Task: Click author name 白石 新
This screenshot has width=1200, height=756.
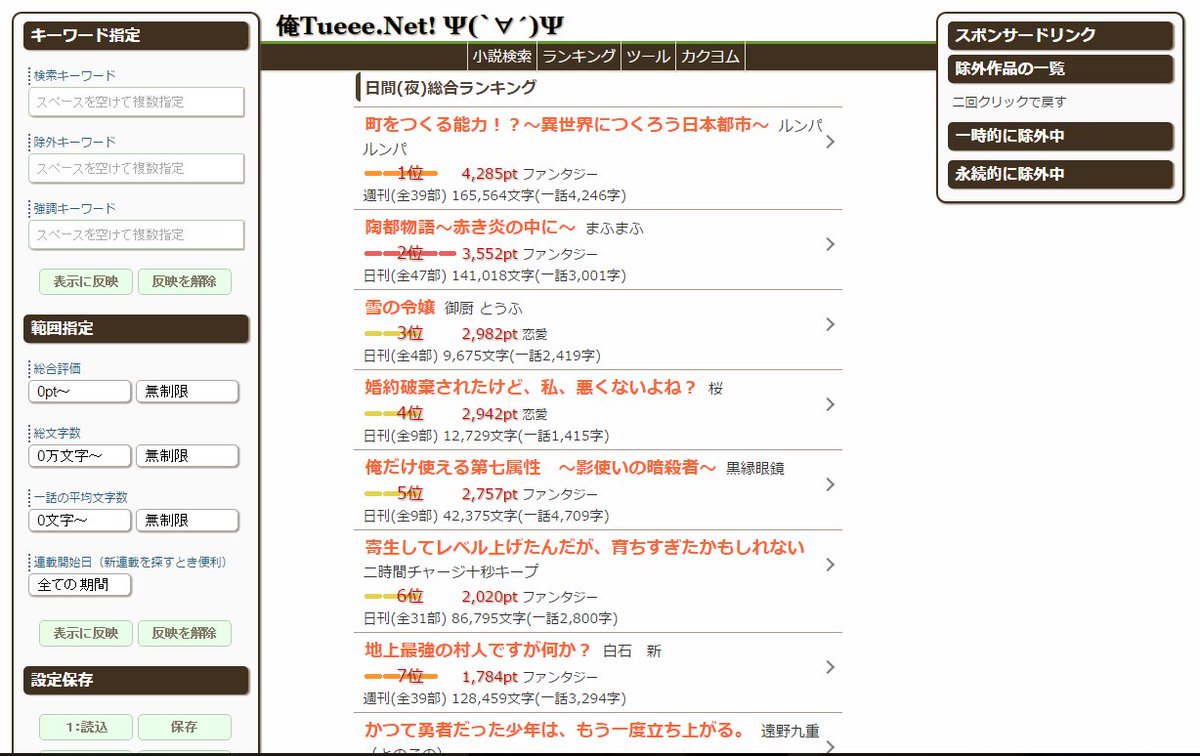Action: [x=632, y=651]
